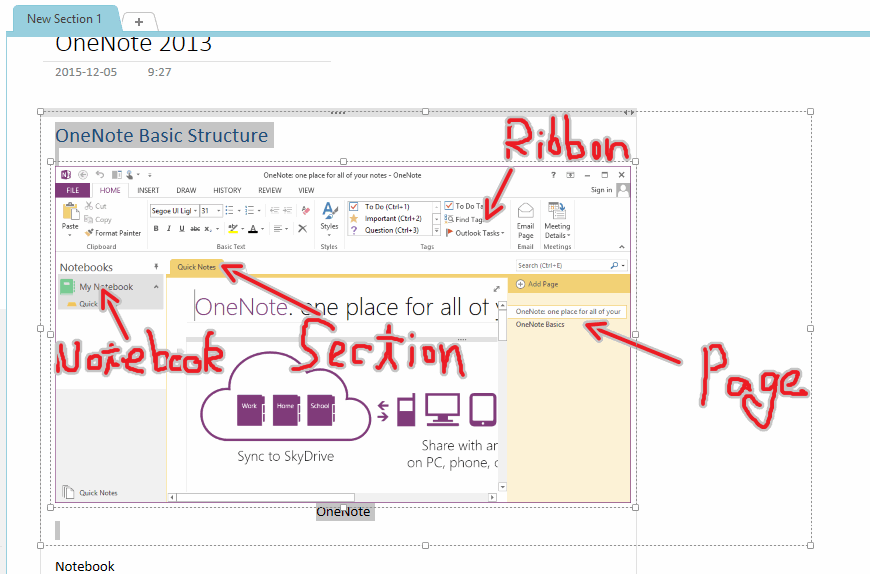Expand the Tags gallery more arrow

pos(437,231)
